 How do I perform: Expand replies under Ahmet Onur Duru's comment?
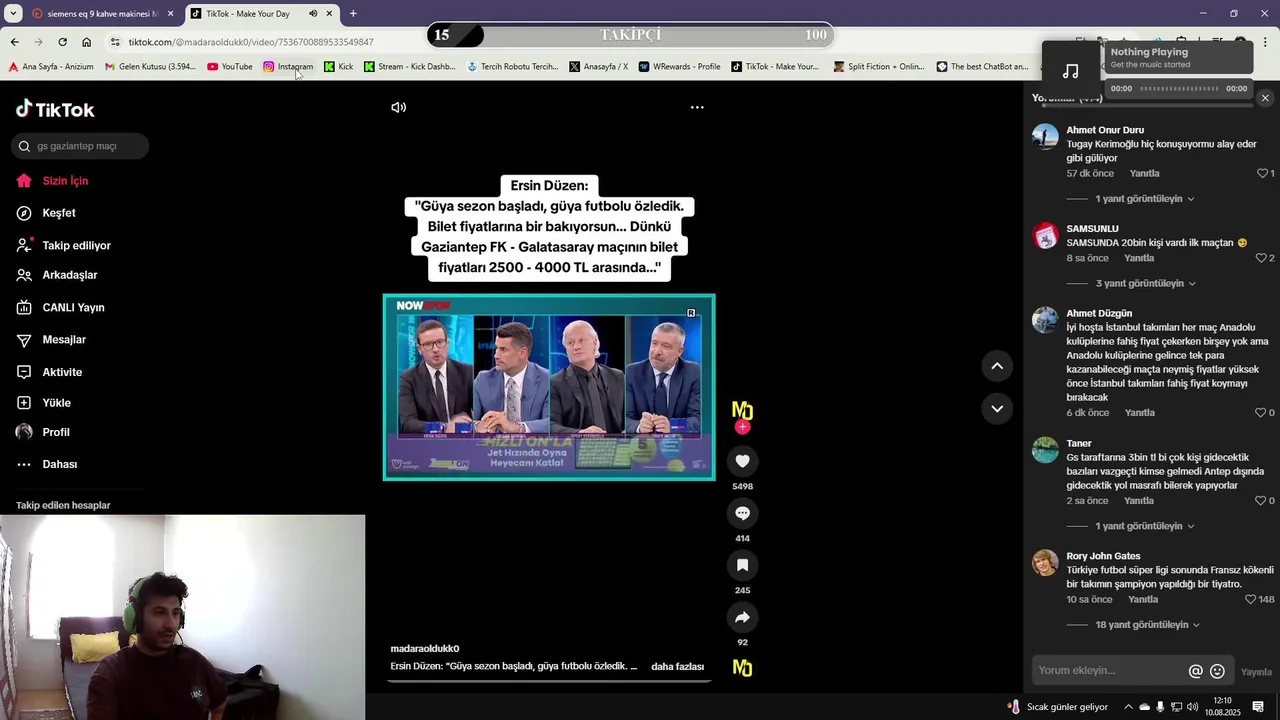click(x=1144, y=199)
